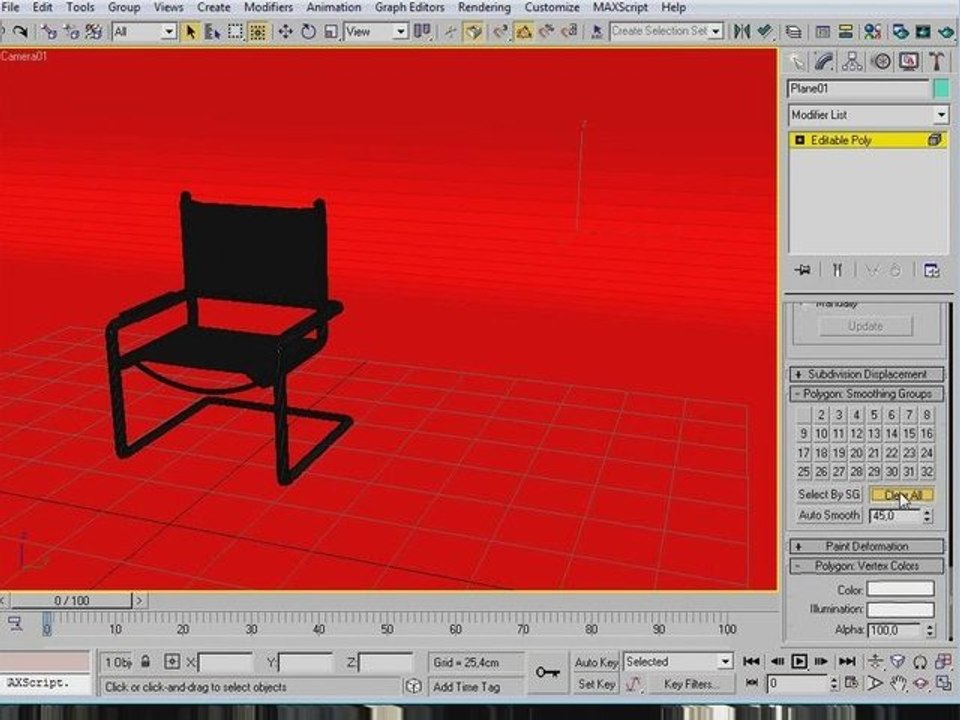Activate the Select and Rotate tool
Screen dimensions: 960x720
pyautogui.click(x=308, y=31)
